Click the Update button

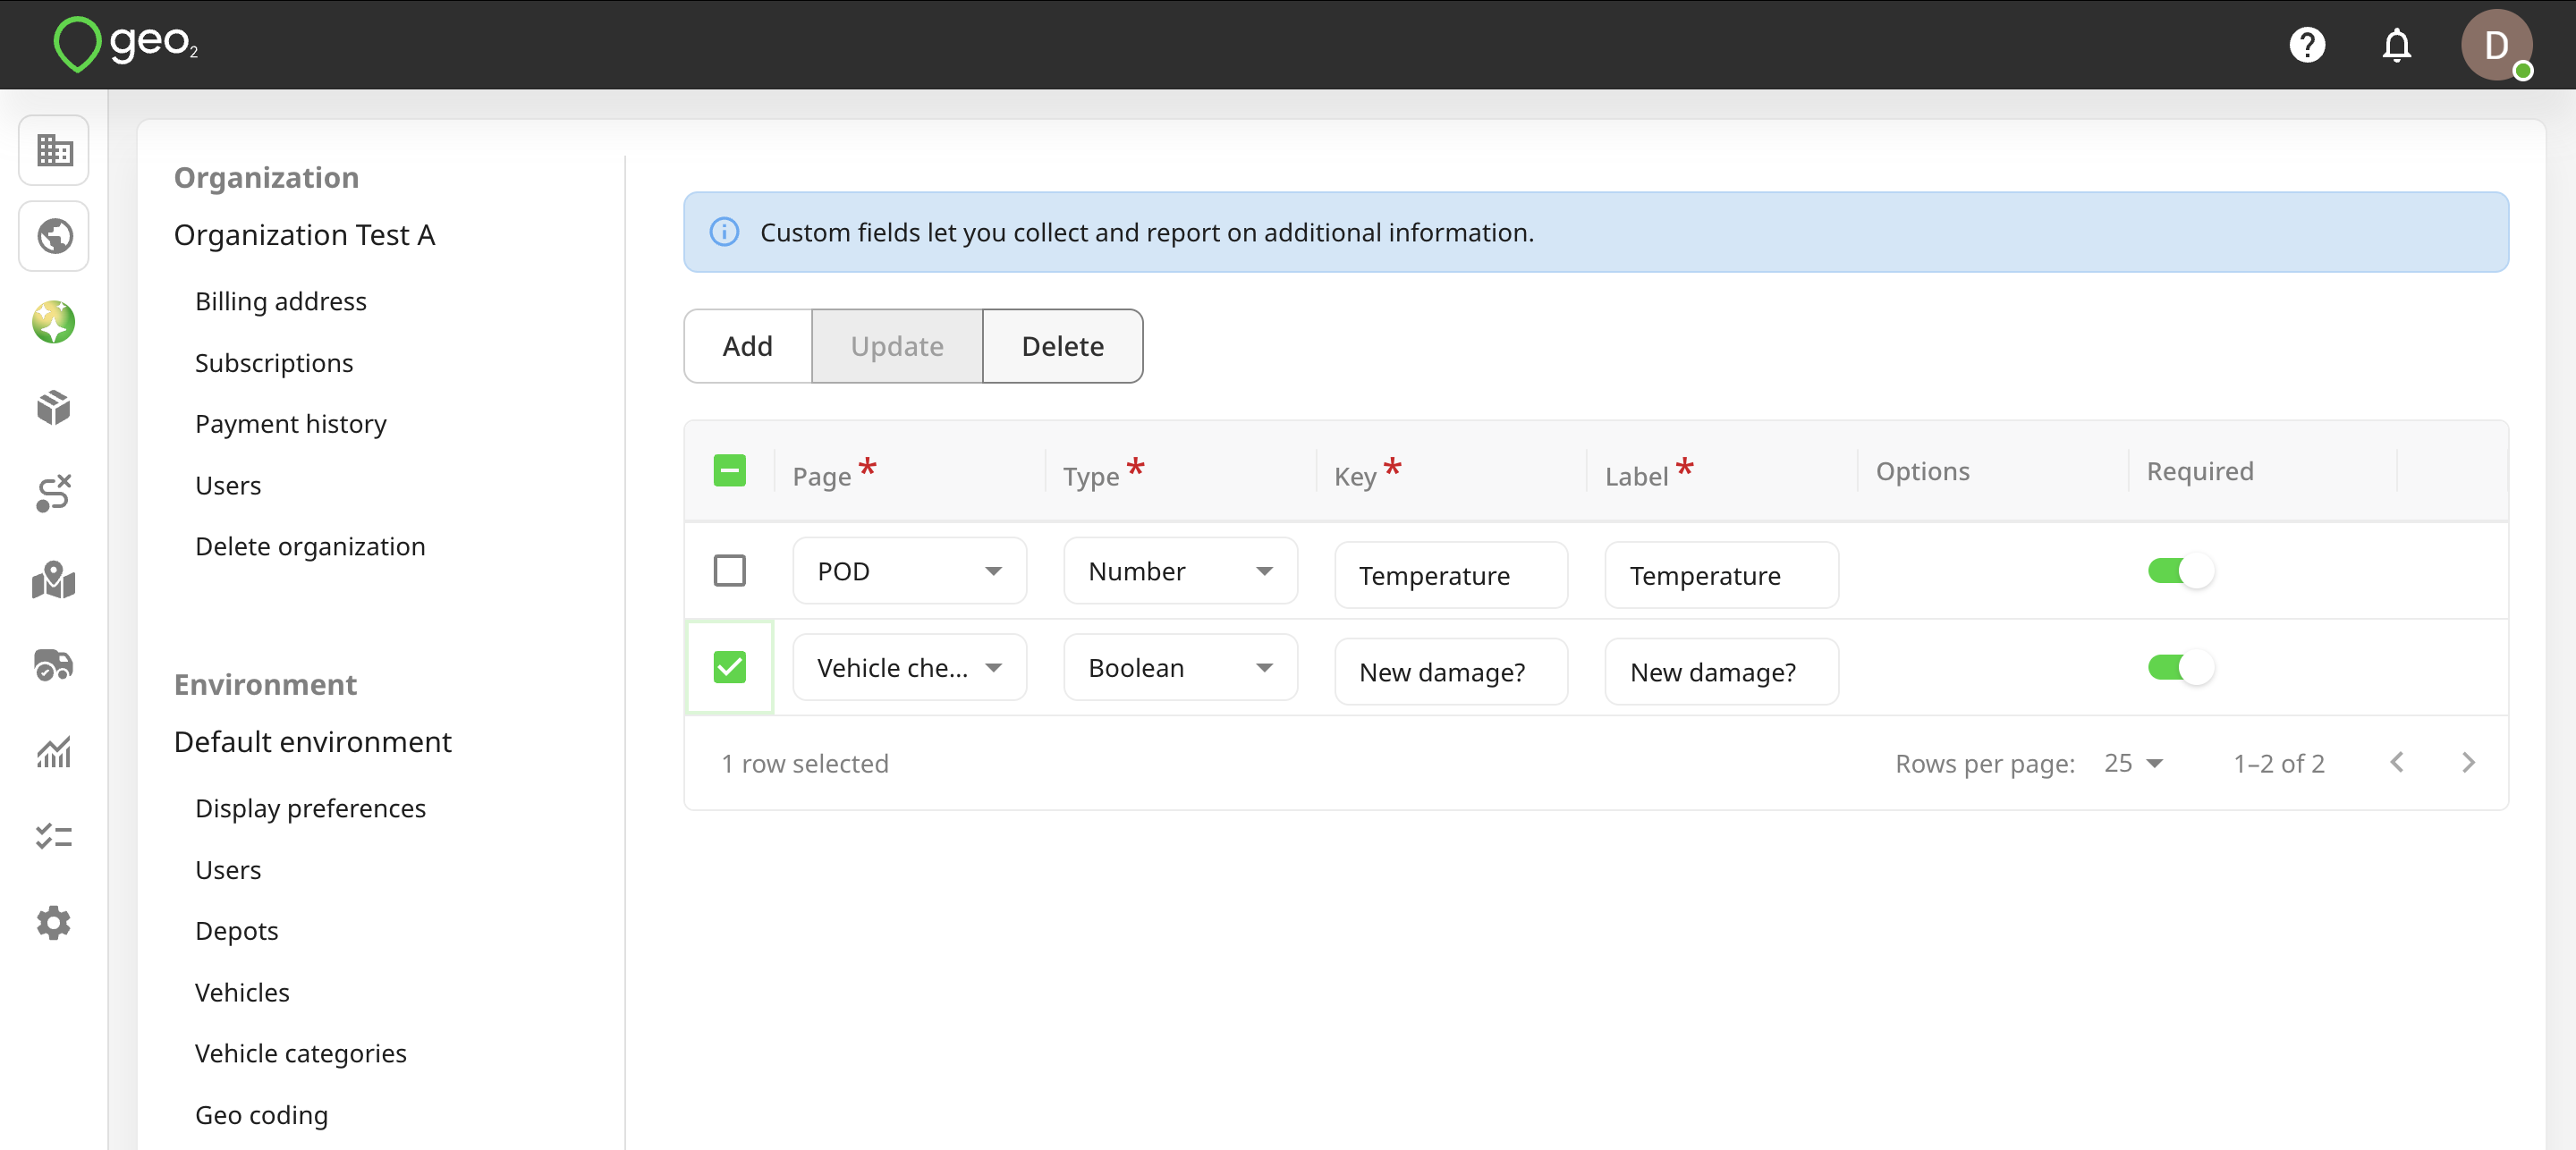[897, 346]
